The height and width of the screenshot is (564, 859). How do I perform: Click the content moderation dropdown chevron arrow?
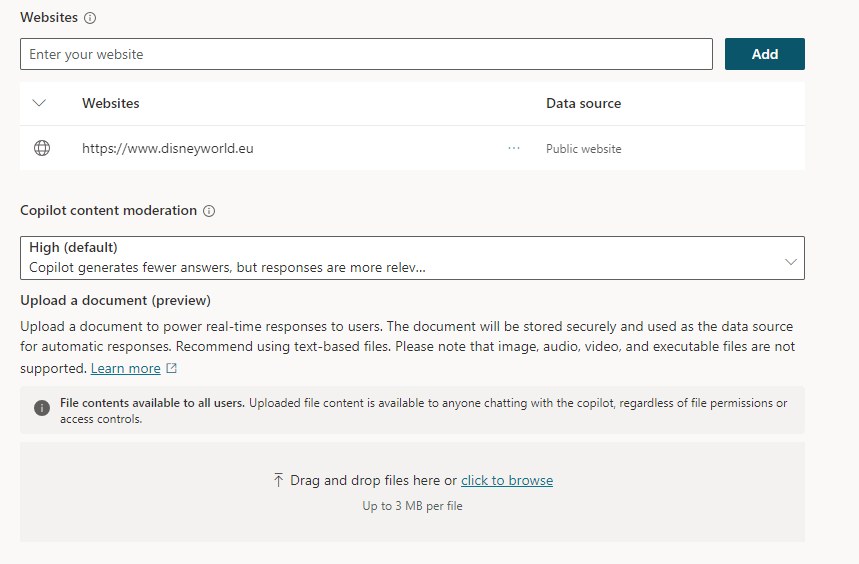(x=791, y=262)
